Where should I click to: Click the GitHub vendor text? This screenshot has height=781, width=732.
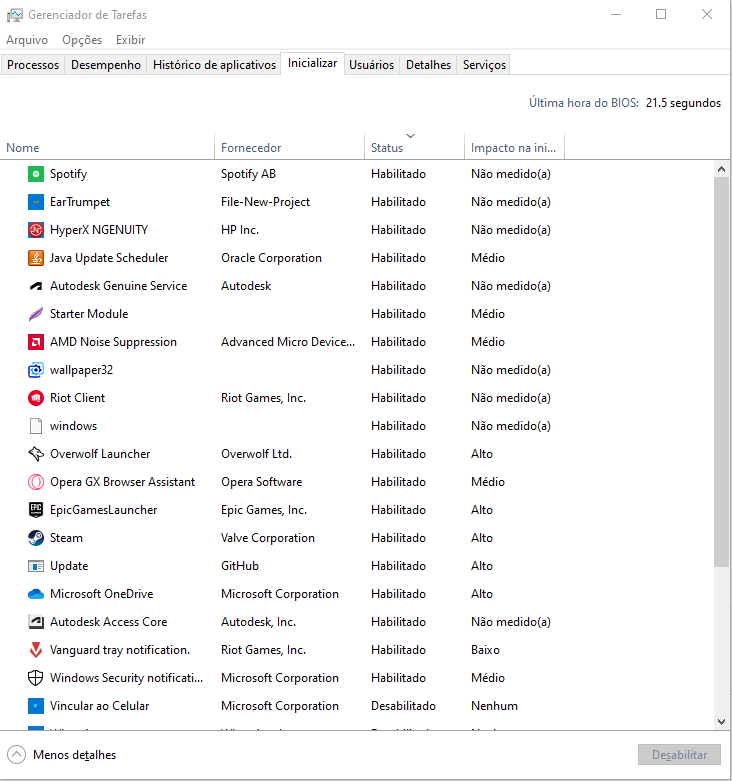[240, 566]
